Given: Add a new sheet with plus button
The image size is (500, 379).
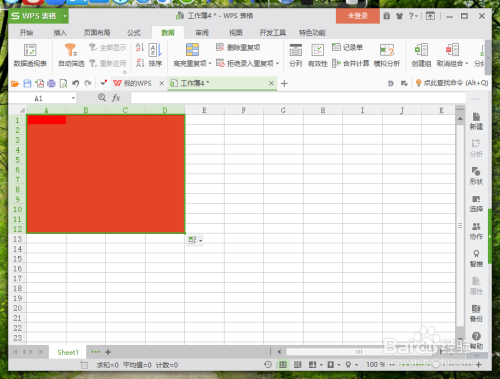Looking at the screenshot, I should point(108,352).
